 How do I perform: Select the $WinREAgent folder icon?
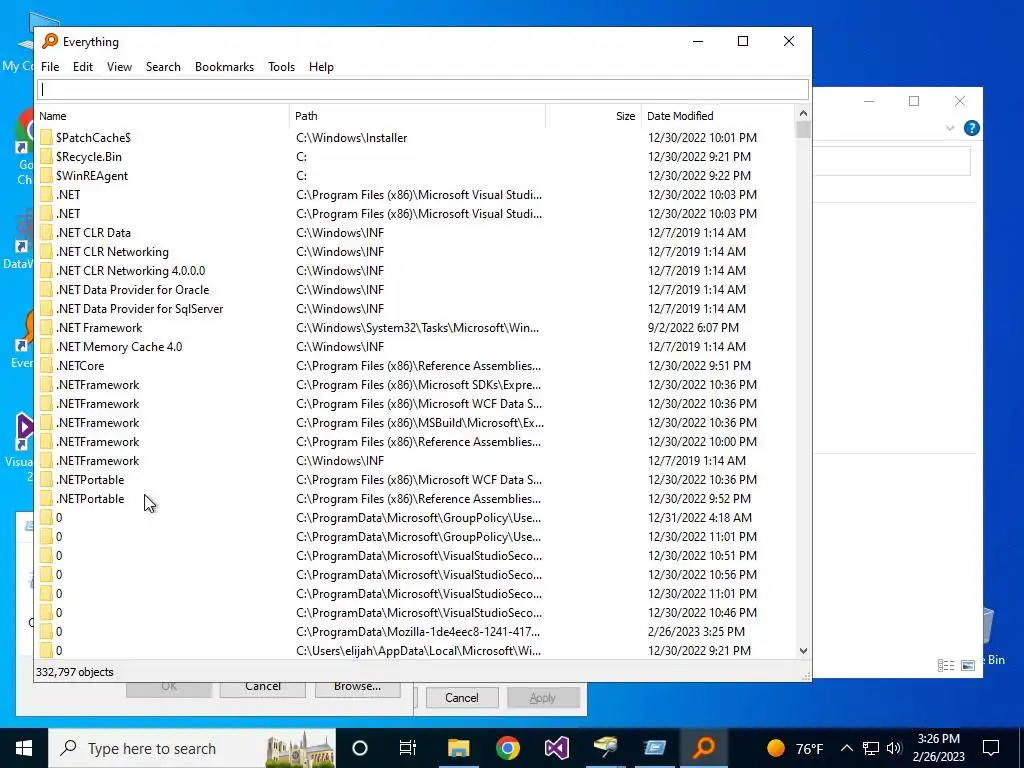tap(46, 176)
